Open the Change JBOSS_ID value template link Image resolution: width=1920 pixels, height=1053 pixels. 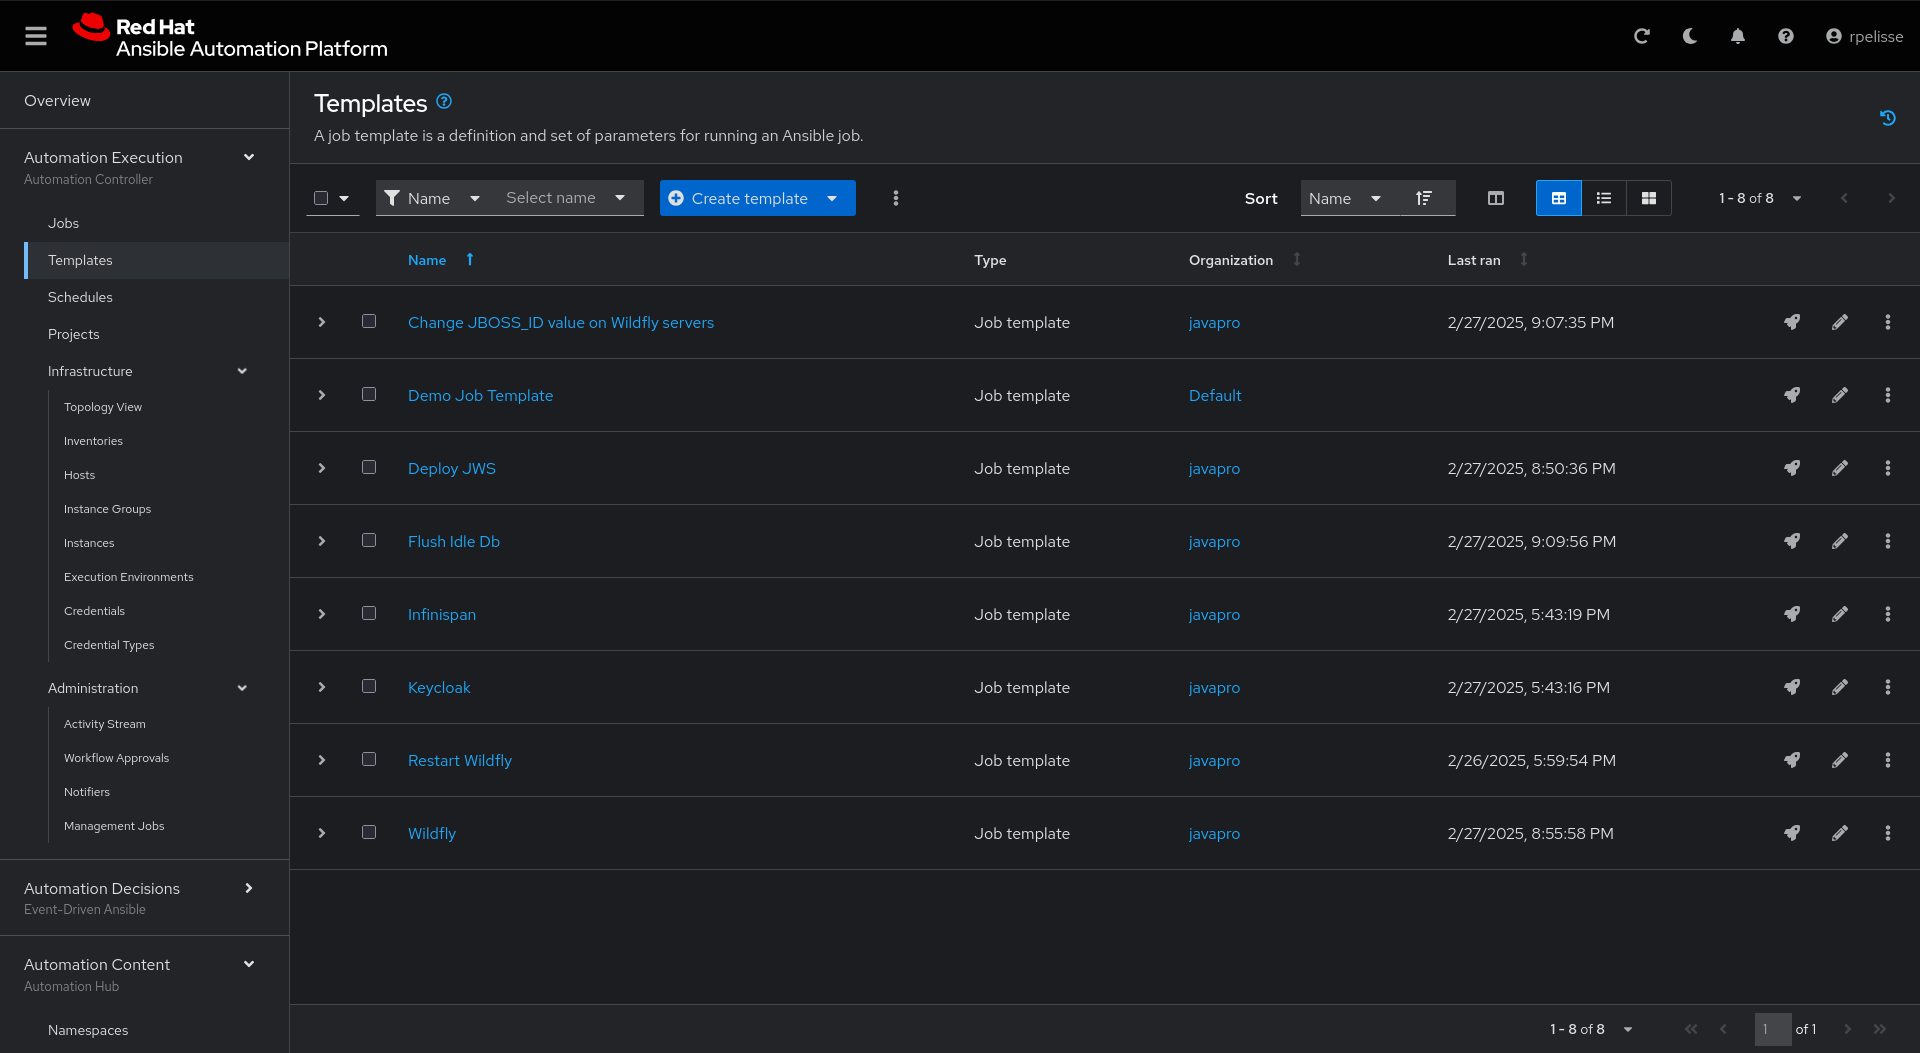[561, 322]
